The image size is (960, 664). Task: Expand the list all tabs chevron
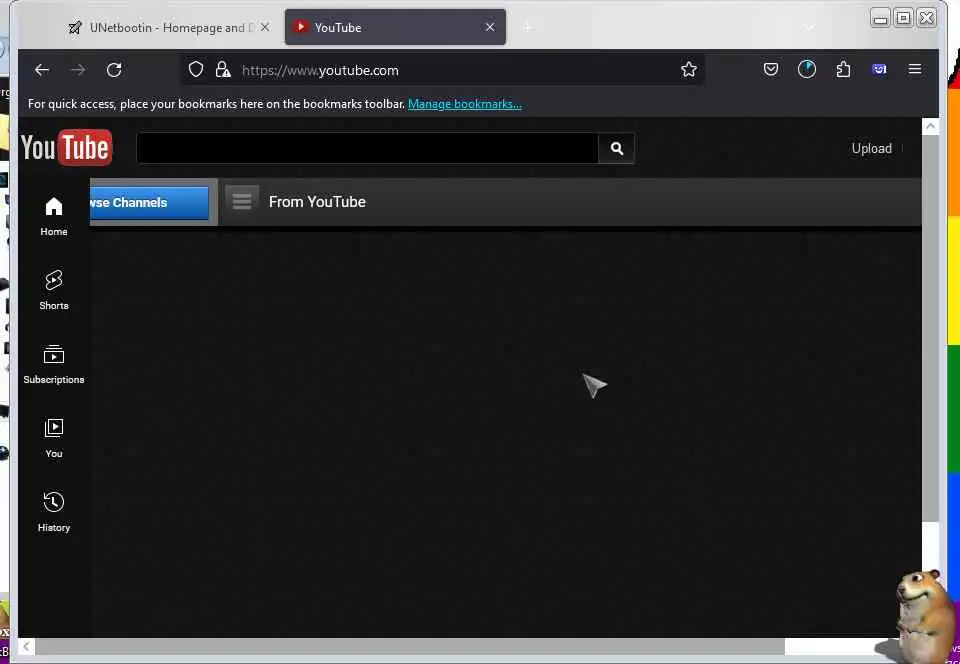pyautogui.click(x=809, y=28)
